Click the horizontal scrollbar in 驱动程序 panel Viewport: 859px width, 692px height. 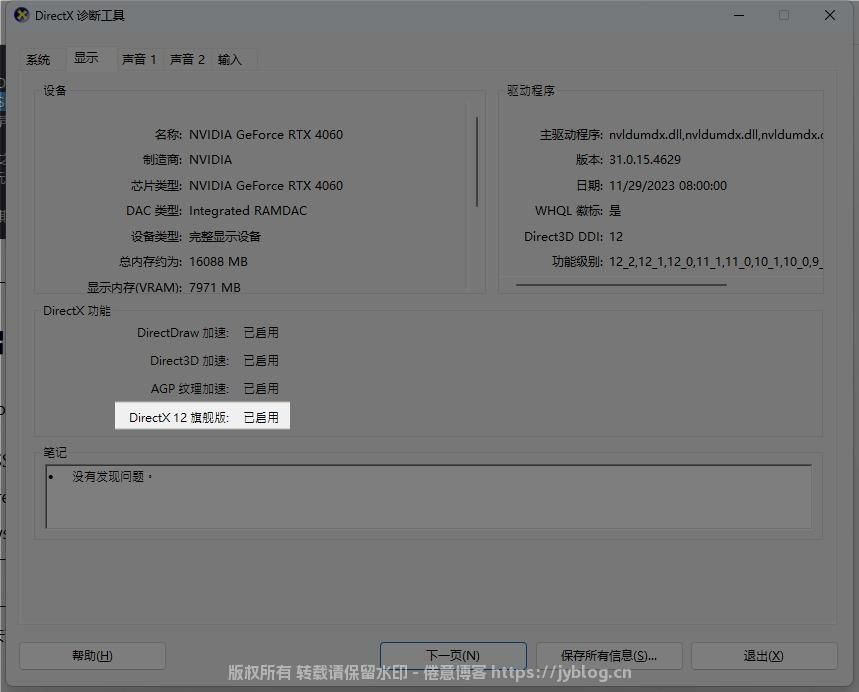(x=620, y=285)
